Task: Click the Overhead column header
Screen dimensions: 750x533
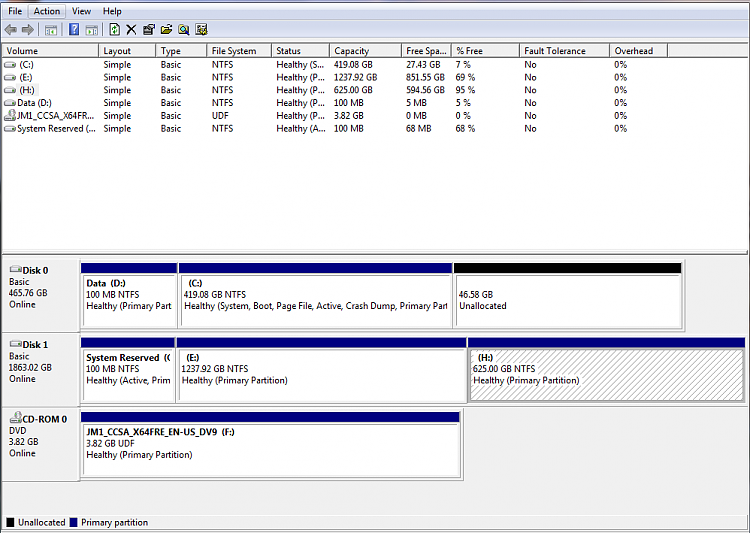Action: [639, 51]
